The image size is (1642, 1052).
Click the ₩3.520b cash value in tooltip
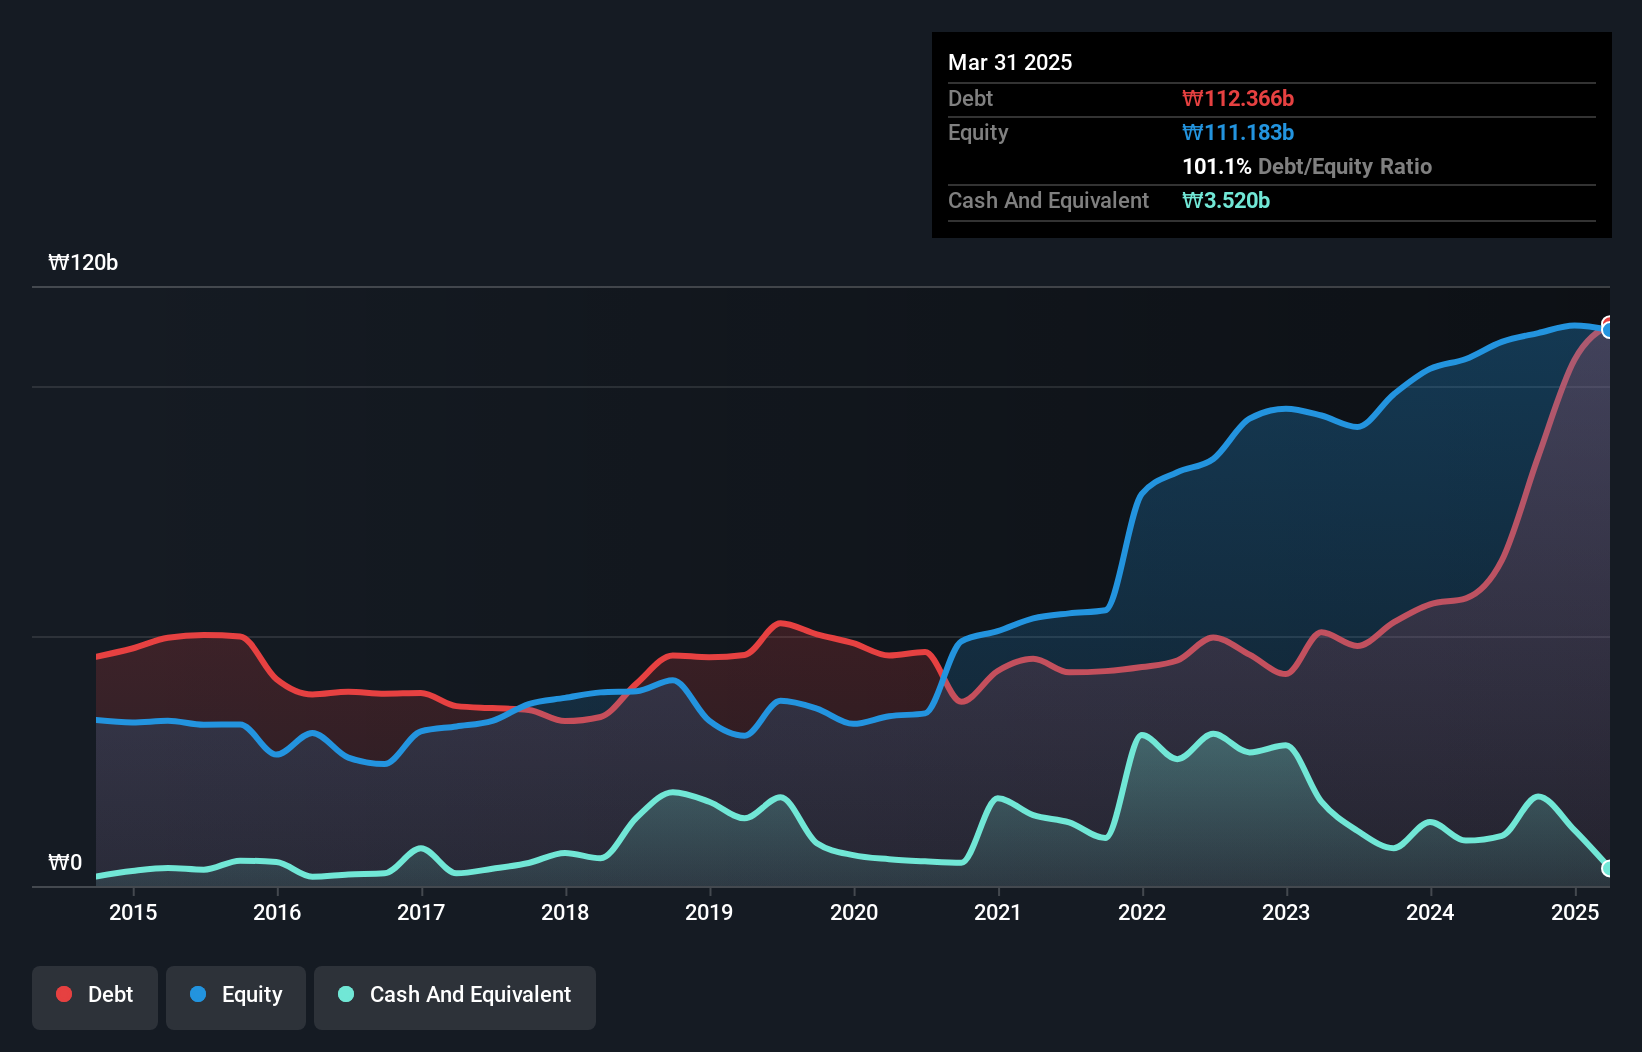[1226, 201]
